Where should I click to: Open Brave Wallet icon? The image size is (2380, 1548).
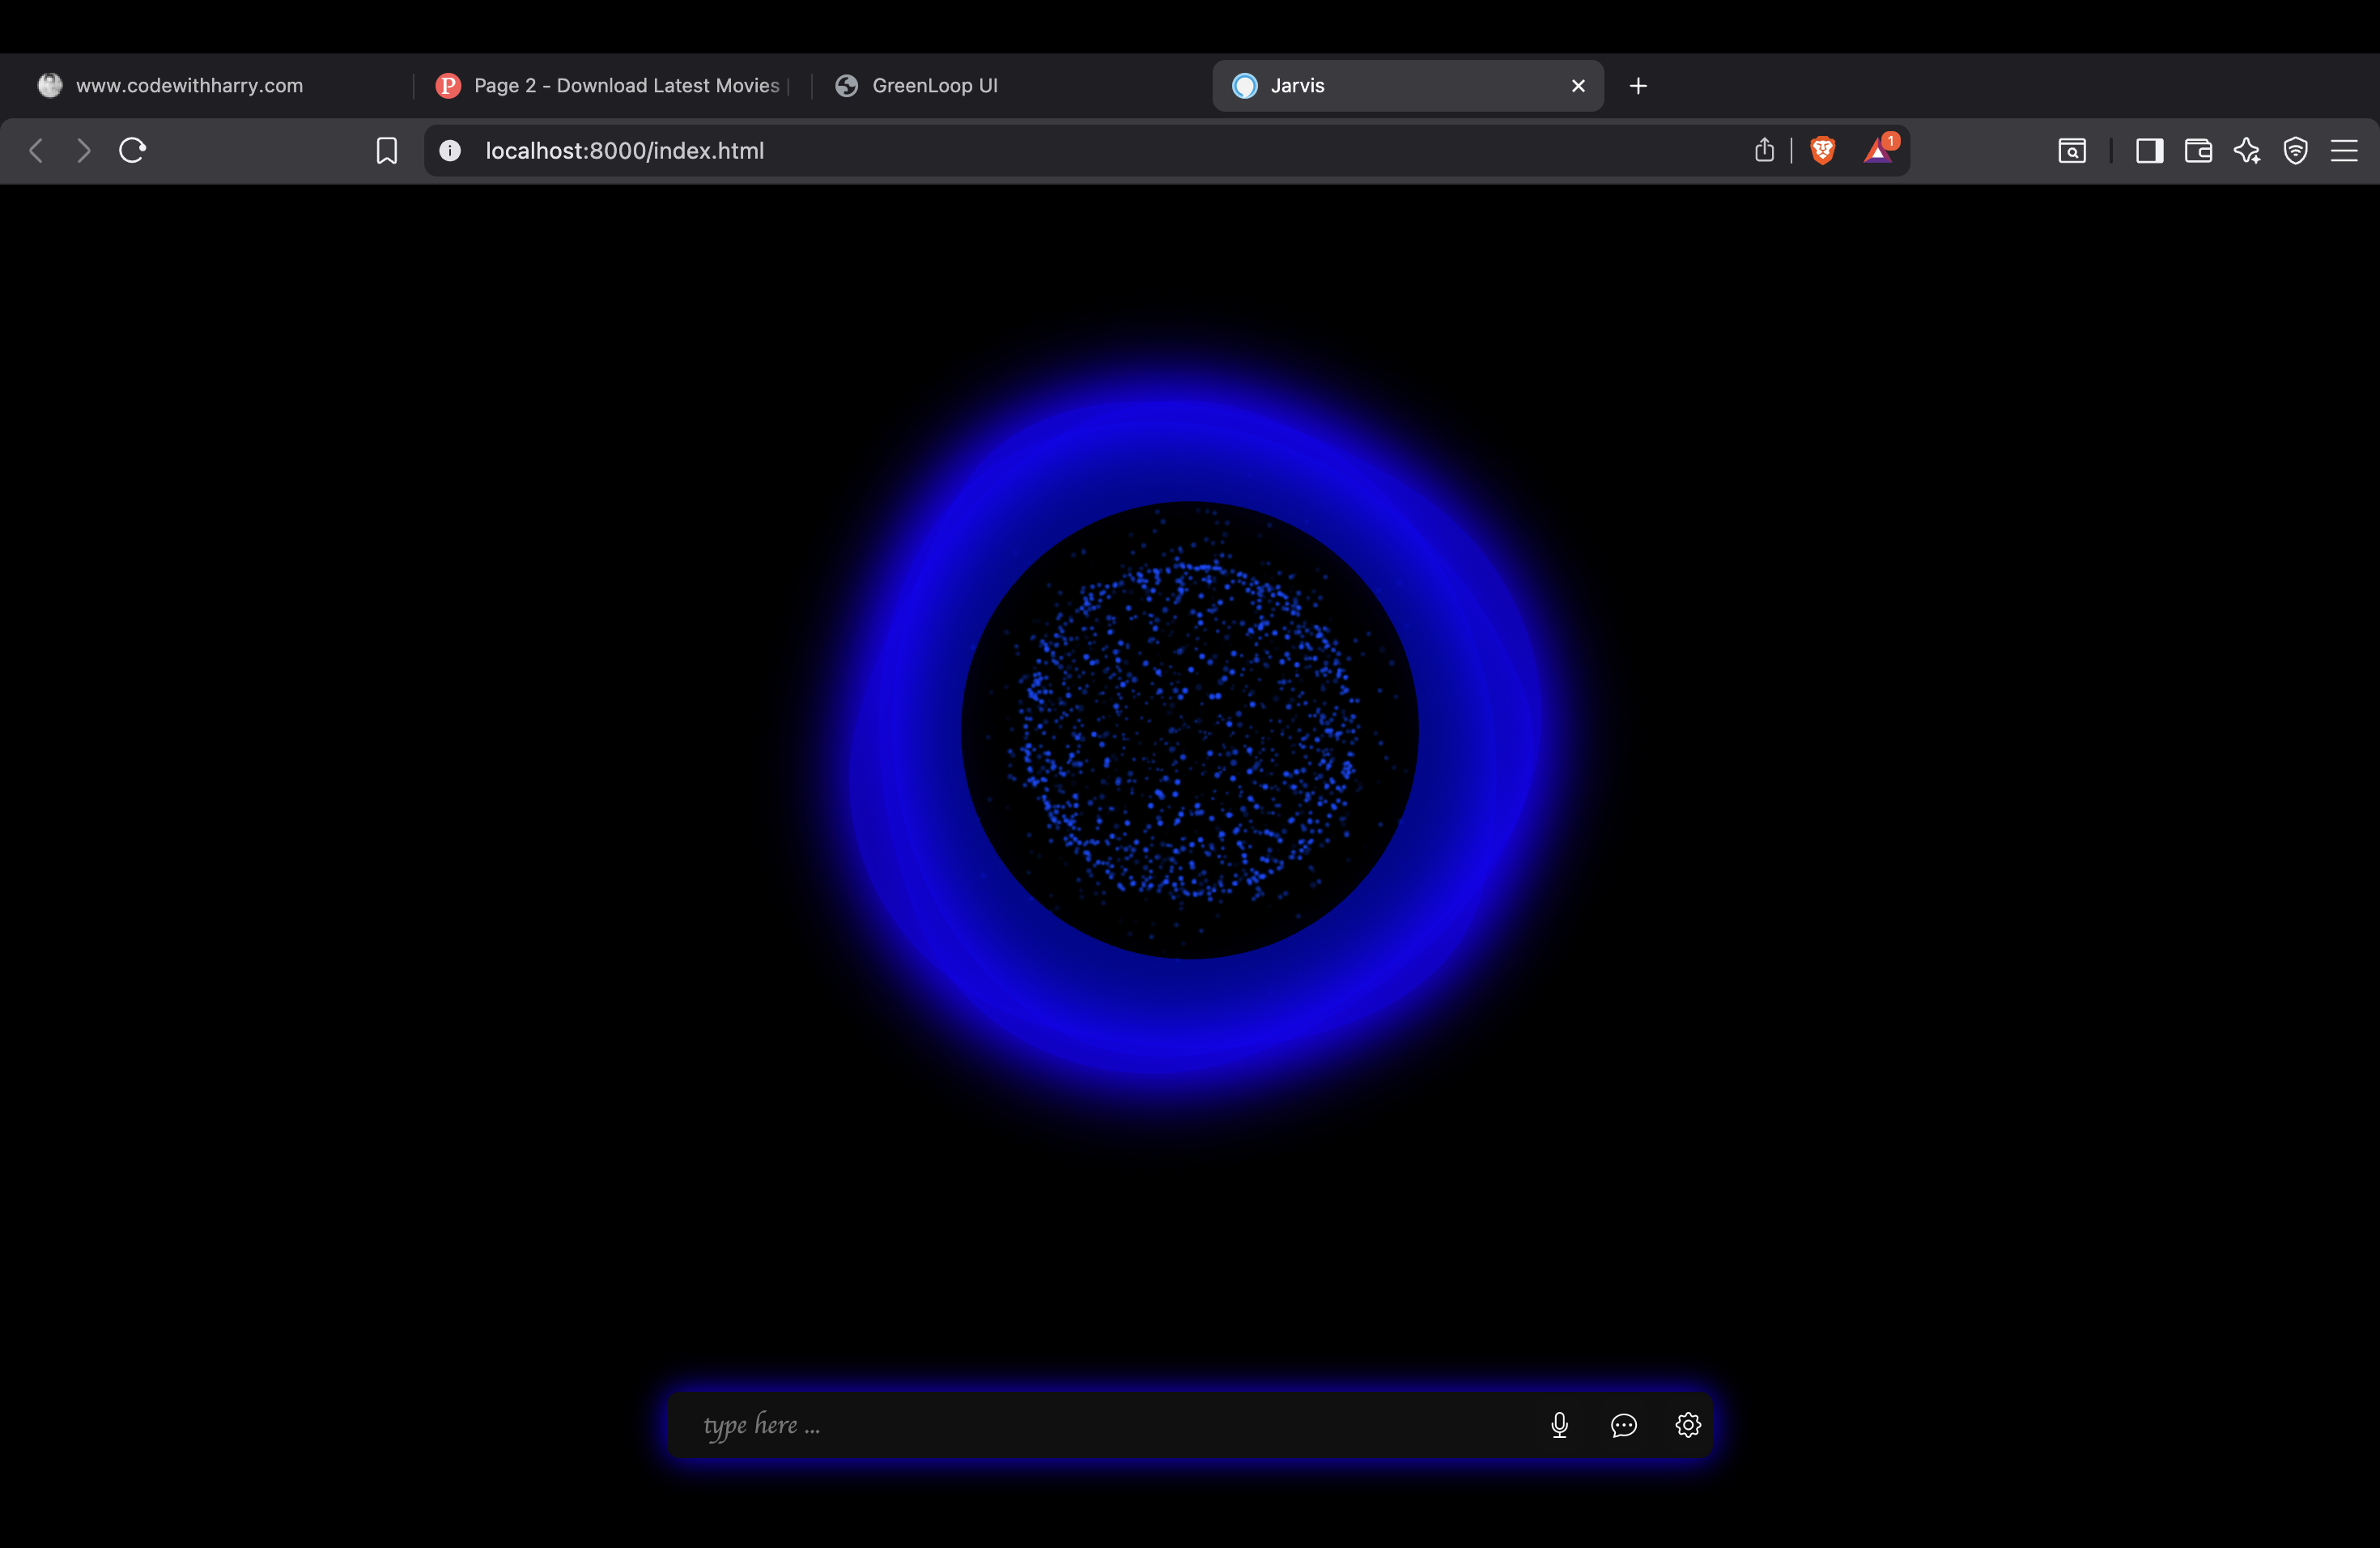coord(2198,150)
